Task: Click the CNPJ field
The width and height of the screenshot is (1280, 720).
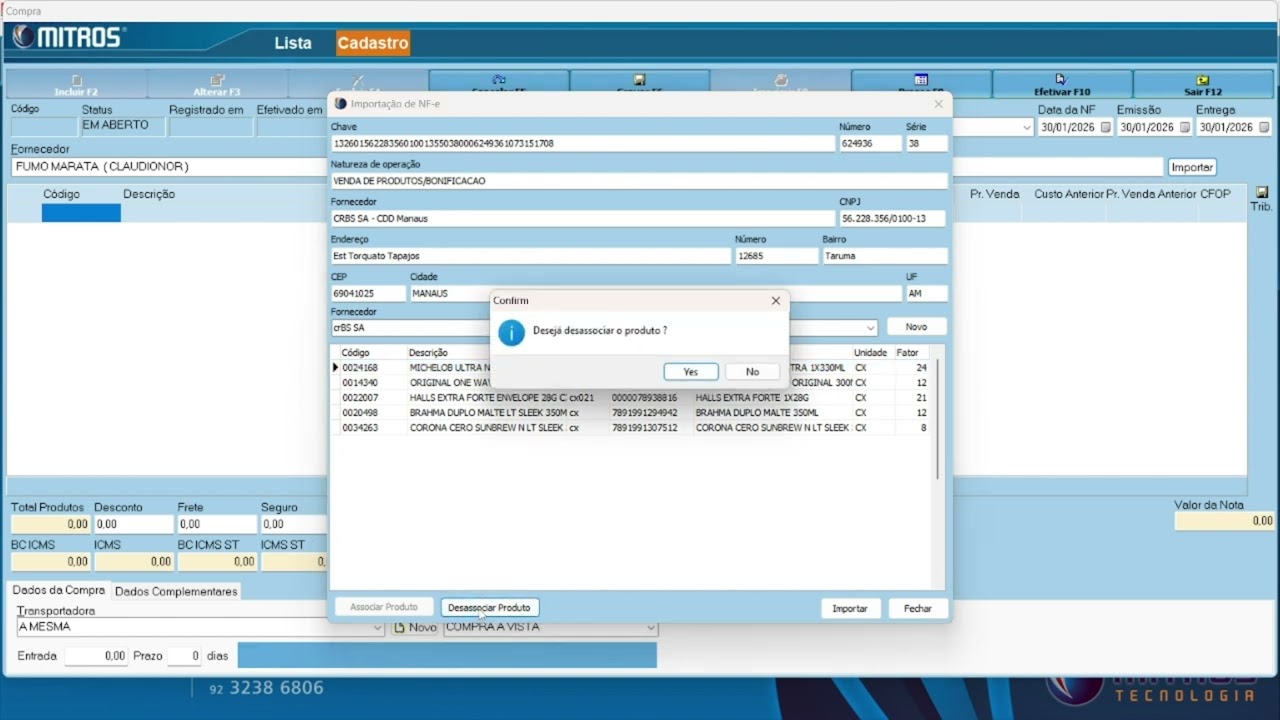Action: 892,218
